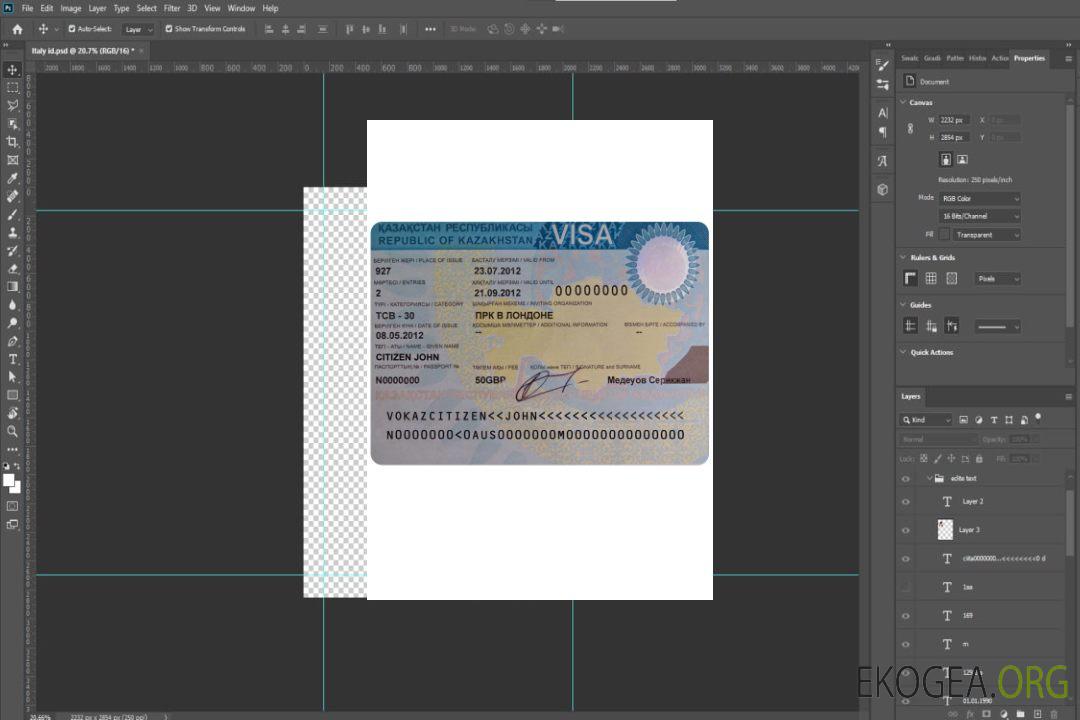Screen dimensions: 1080x720
Task: Click the canvas Fill color swatch
Action: 944,235
